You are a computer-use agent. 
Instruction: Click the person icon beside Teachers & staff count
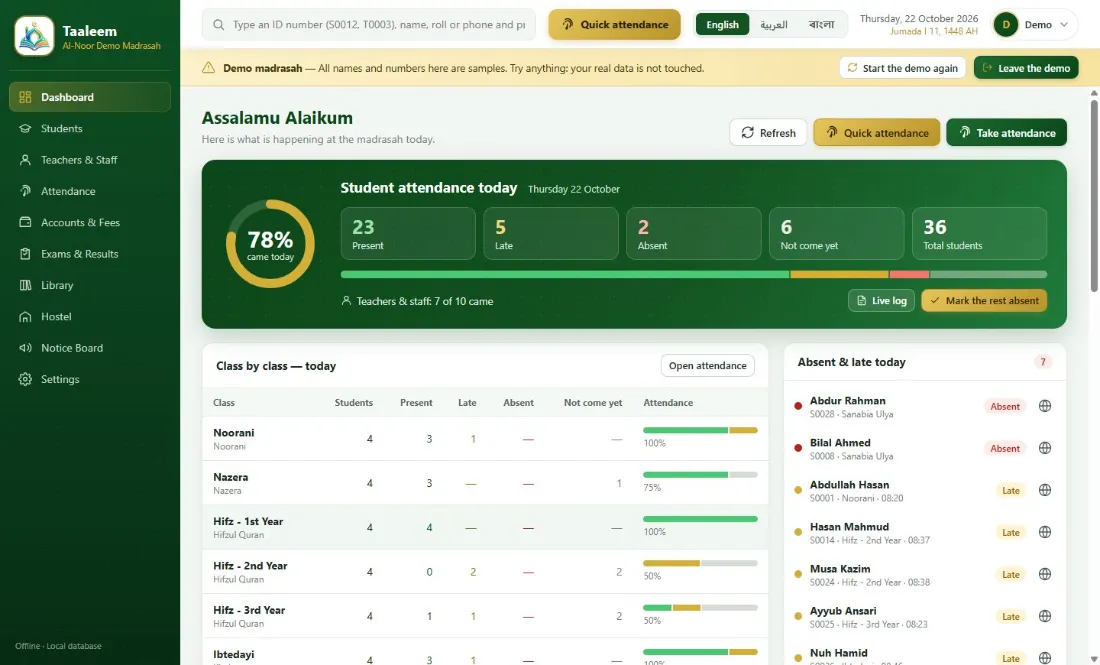(346, 301)
